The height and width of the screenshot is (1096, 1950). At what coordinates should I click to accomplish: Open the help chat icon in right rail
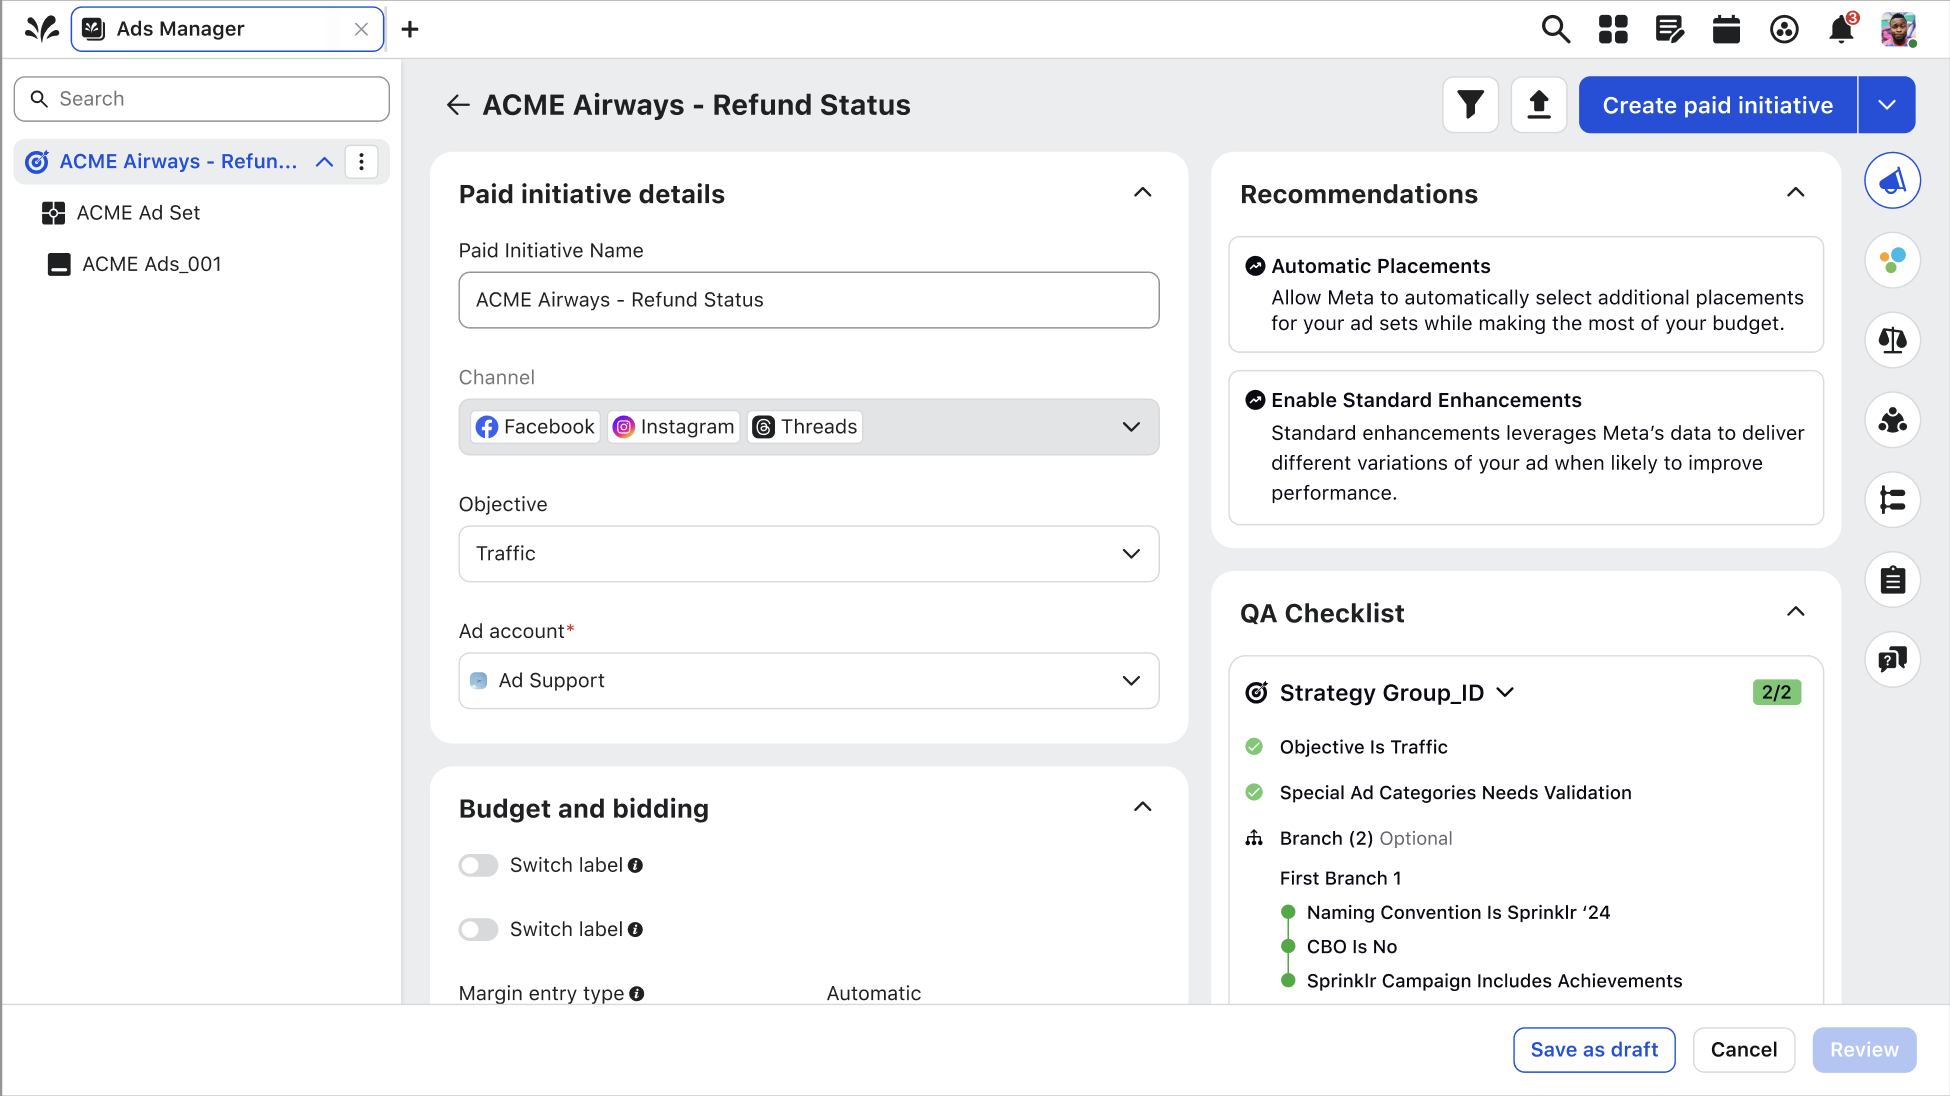(x=1892, y=659)
